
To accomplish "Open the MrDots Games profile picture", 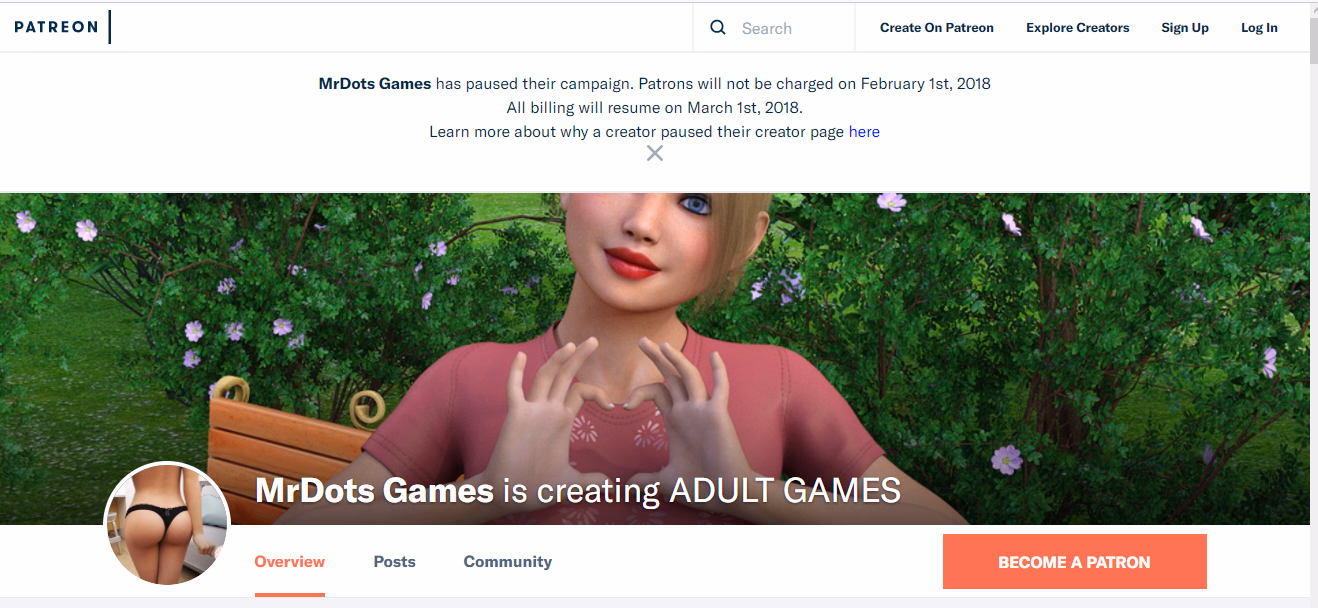I will tap(168, 524).
